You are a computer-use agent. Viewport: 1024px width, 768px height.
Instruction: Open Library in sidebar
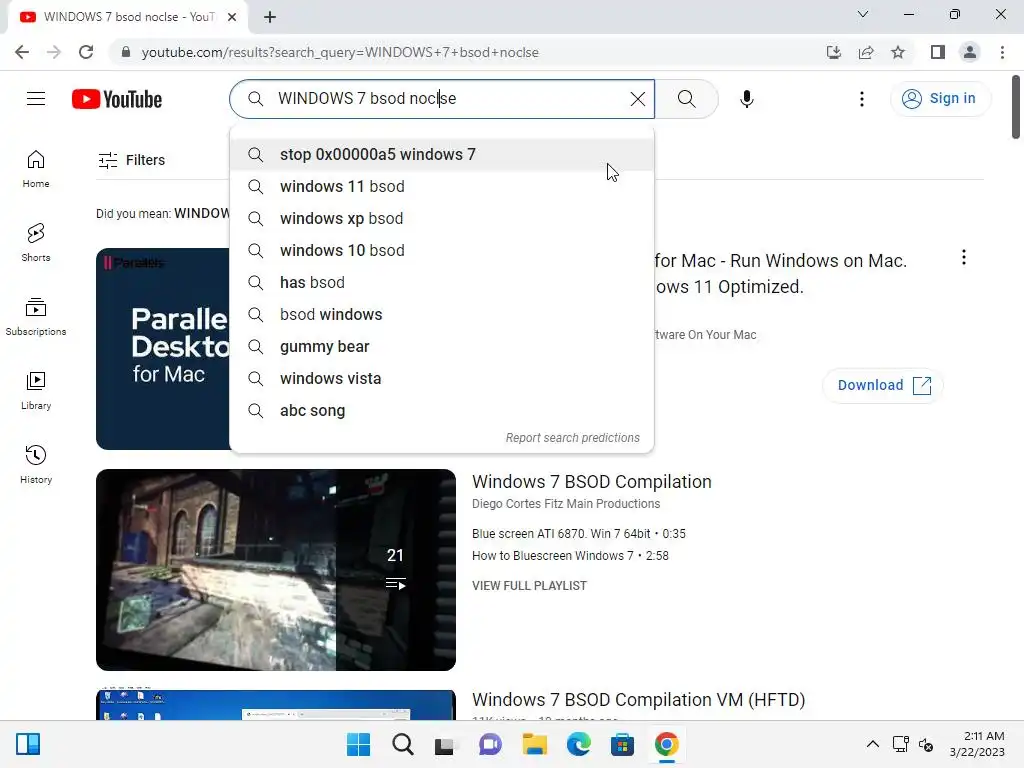click(36, 390)
